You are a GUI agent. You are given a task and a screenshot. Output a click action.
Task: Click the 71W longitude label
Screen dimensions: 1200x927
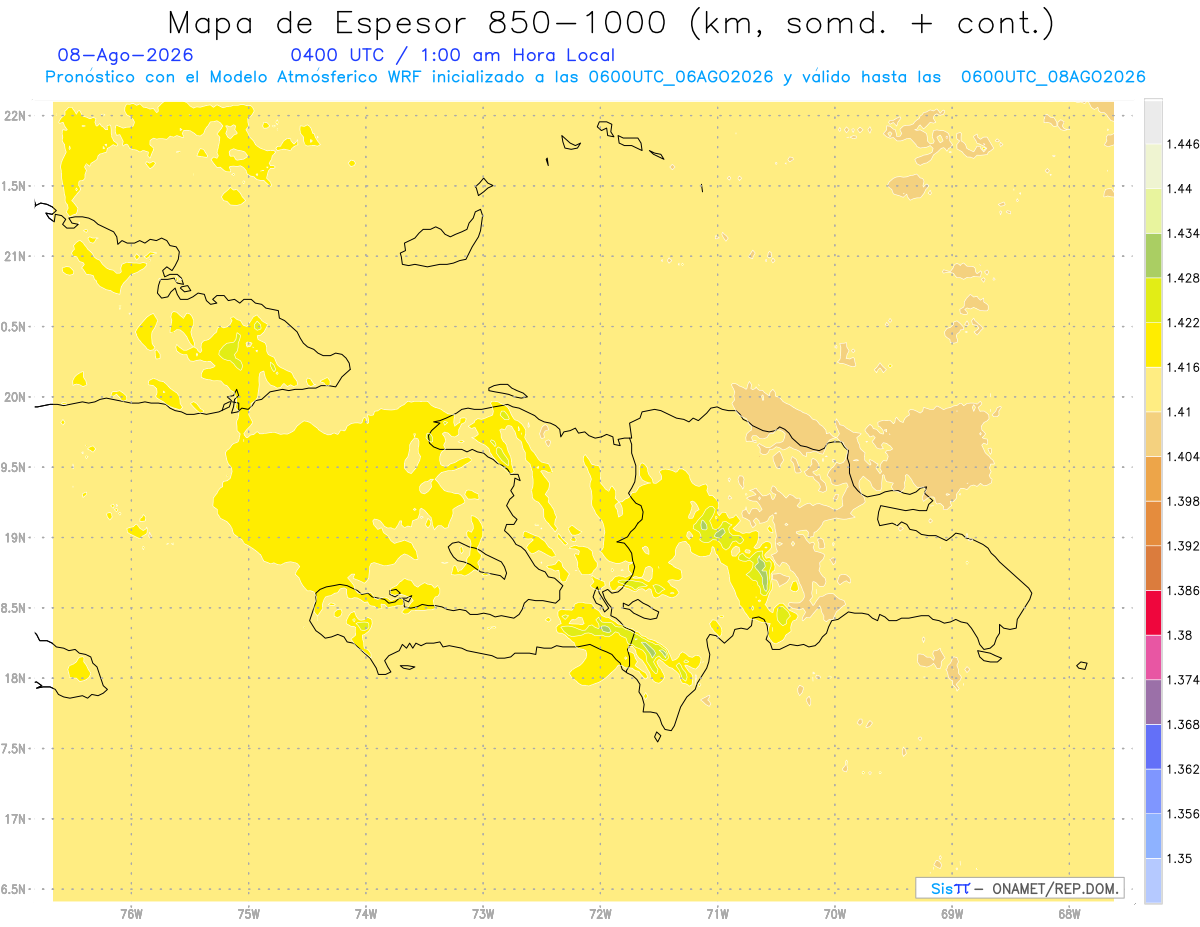coord(717,914)
